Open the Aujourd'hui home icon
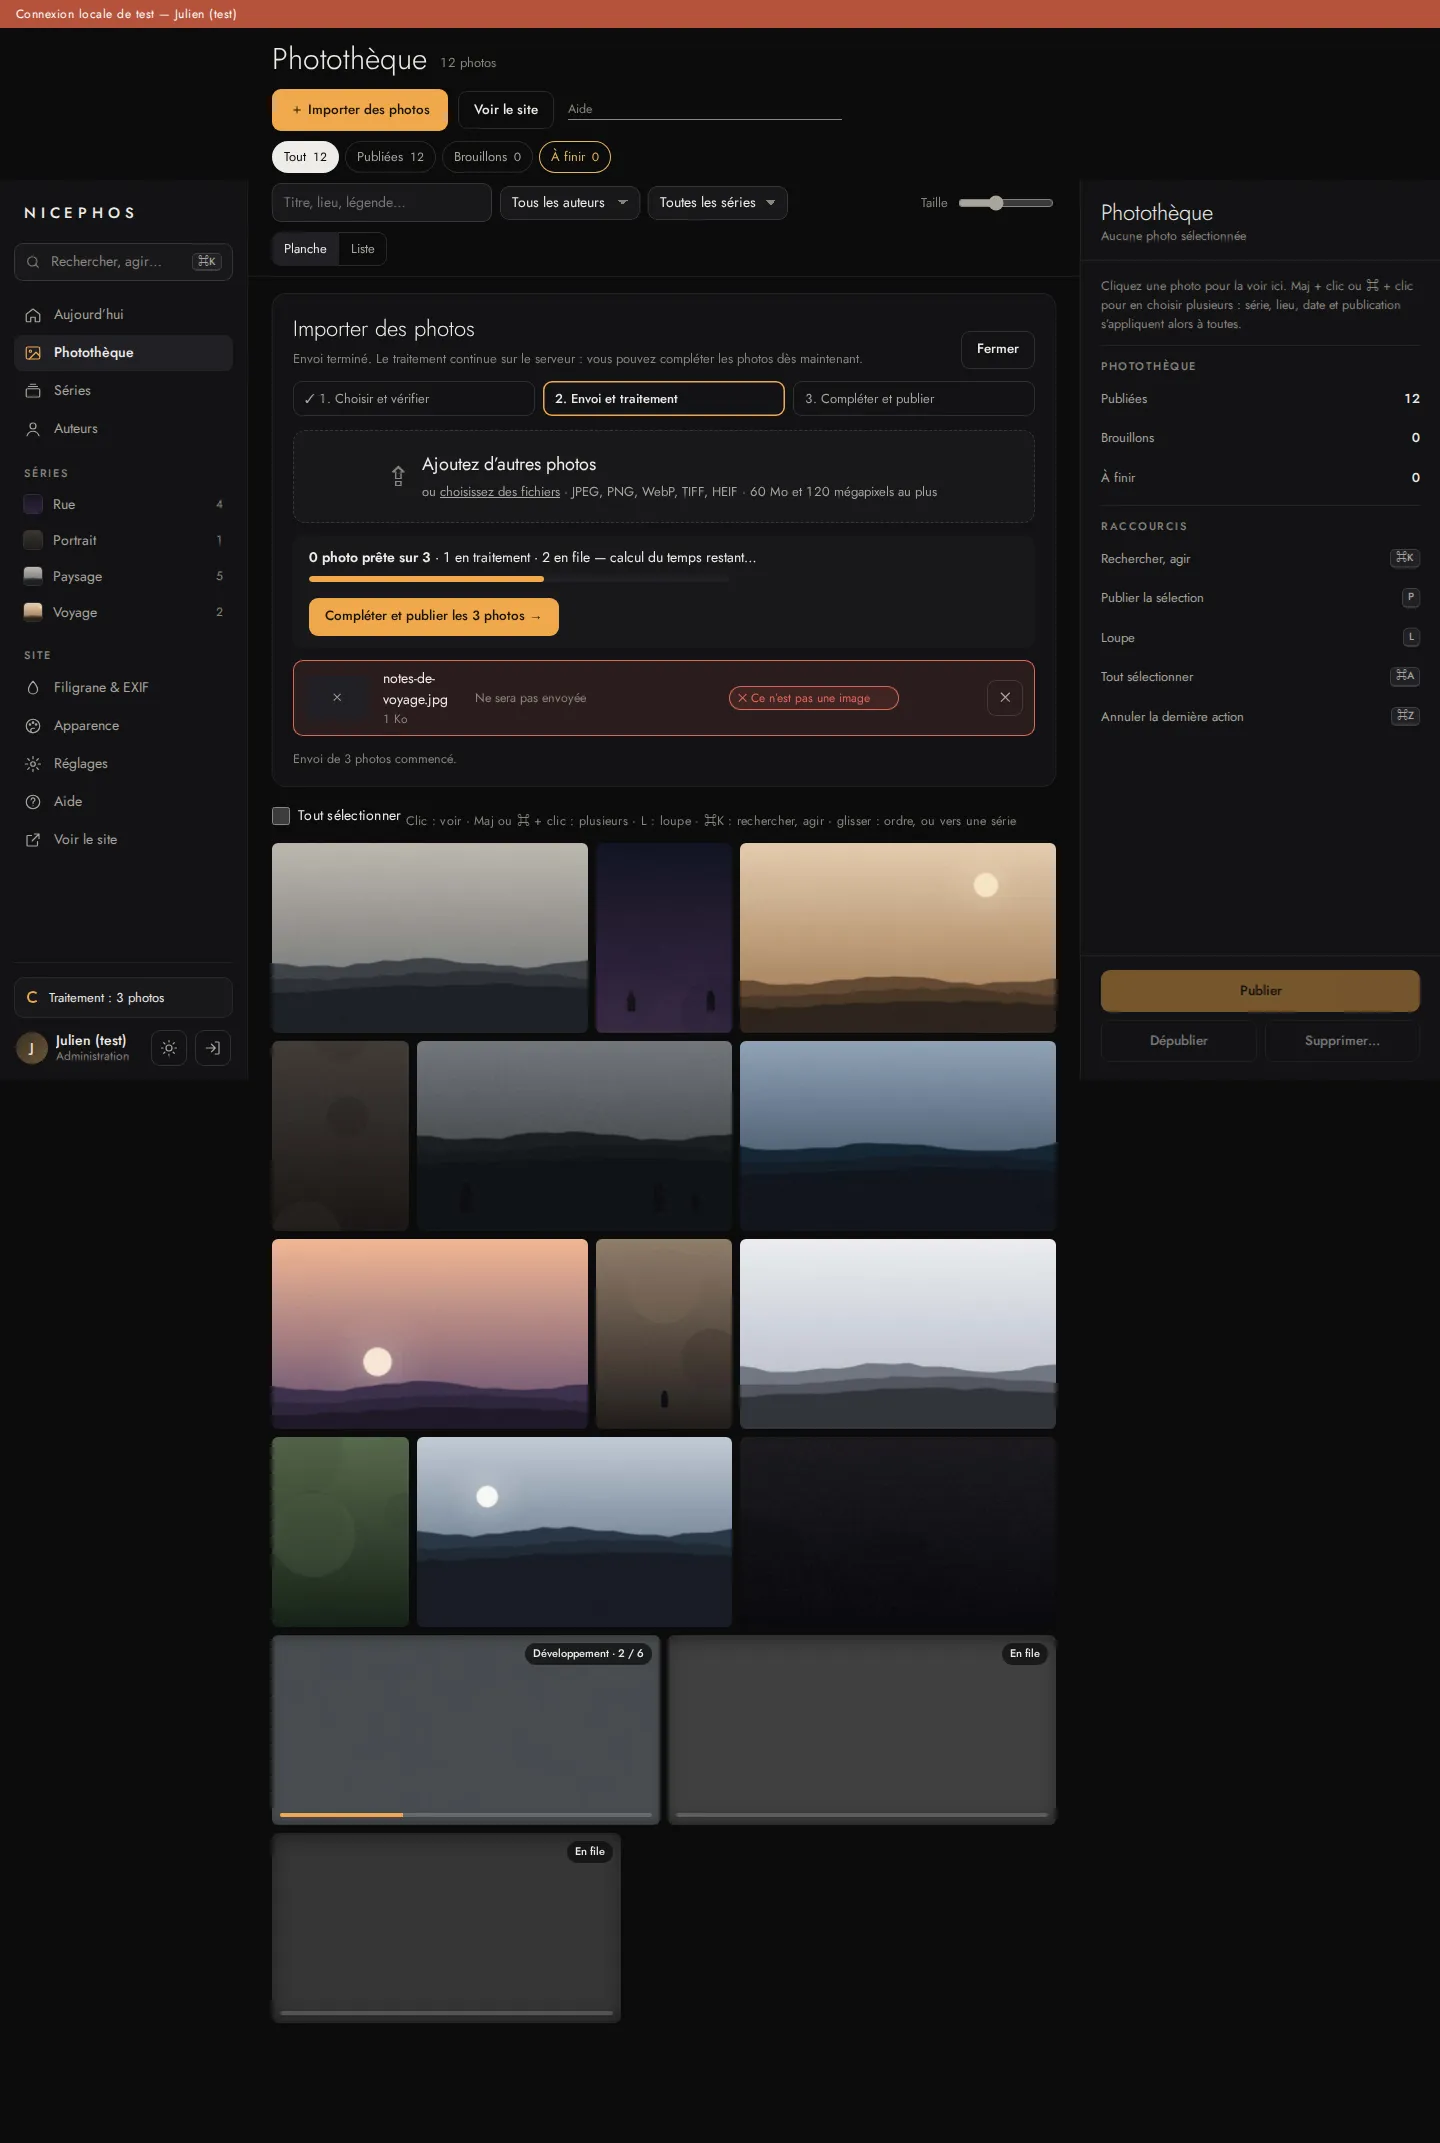This screenshot has height=2143, width=1440. coord(33,315)
